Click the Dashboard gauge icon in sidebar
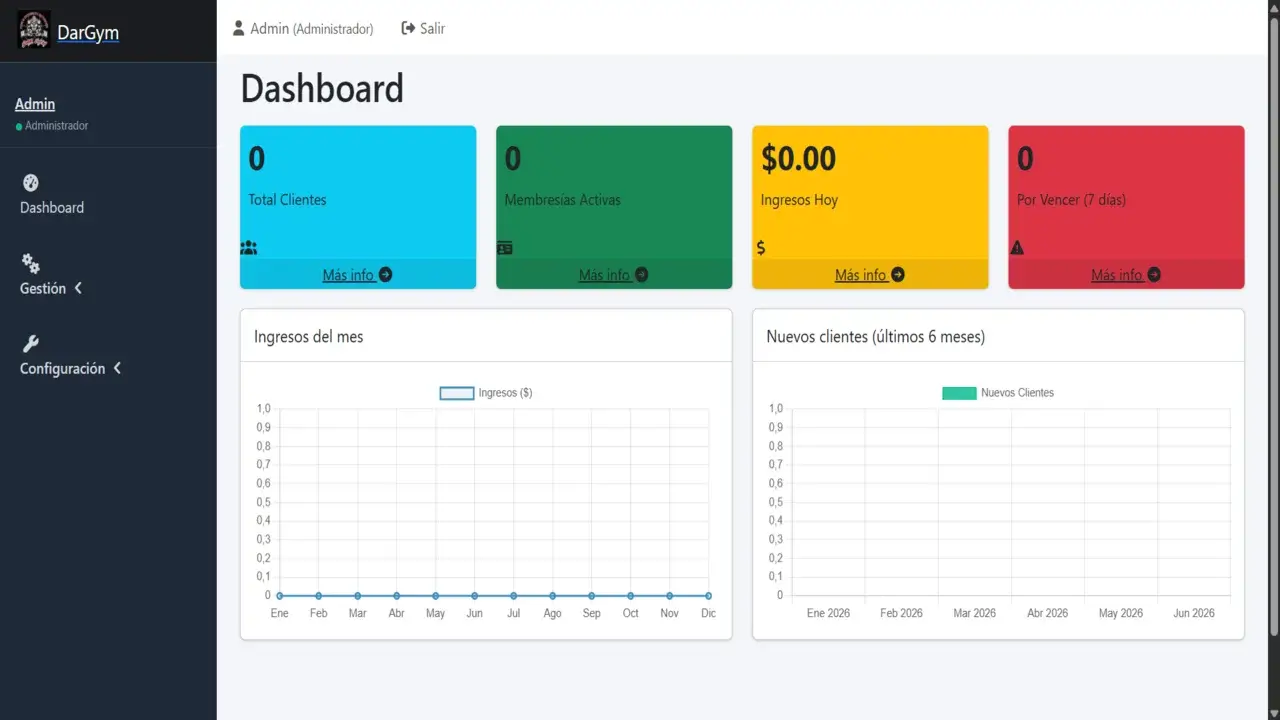Viewport: 1280px width, 720px height. click(31, 183)
